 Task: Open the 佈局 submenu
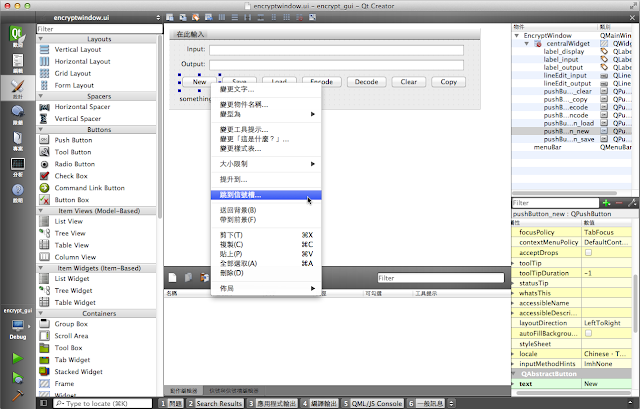[x=266, y=288]
